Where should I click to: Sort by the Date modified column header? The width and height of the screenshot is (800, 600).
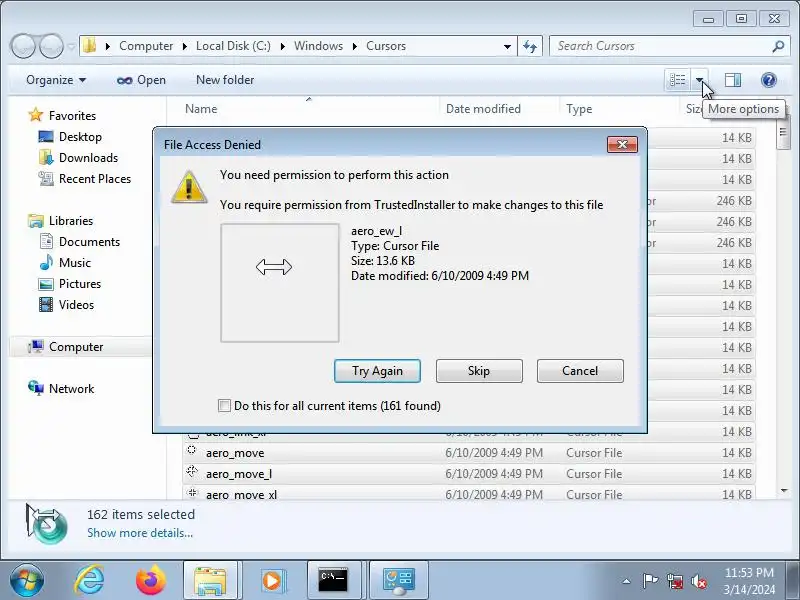coord(483,109)
